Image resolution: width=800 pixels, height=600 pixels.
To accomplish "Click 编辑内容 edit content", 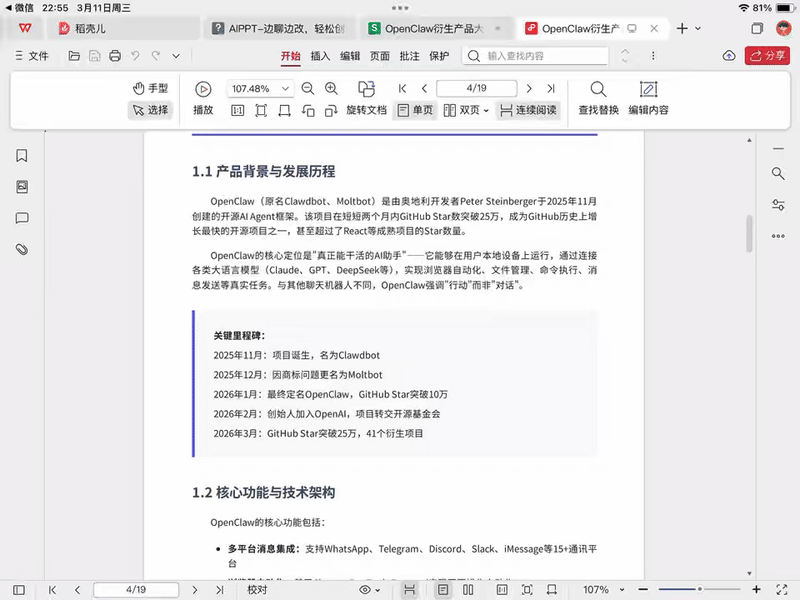I will [x=648, y=98].
